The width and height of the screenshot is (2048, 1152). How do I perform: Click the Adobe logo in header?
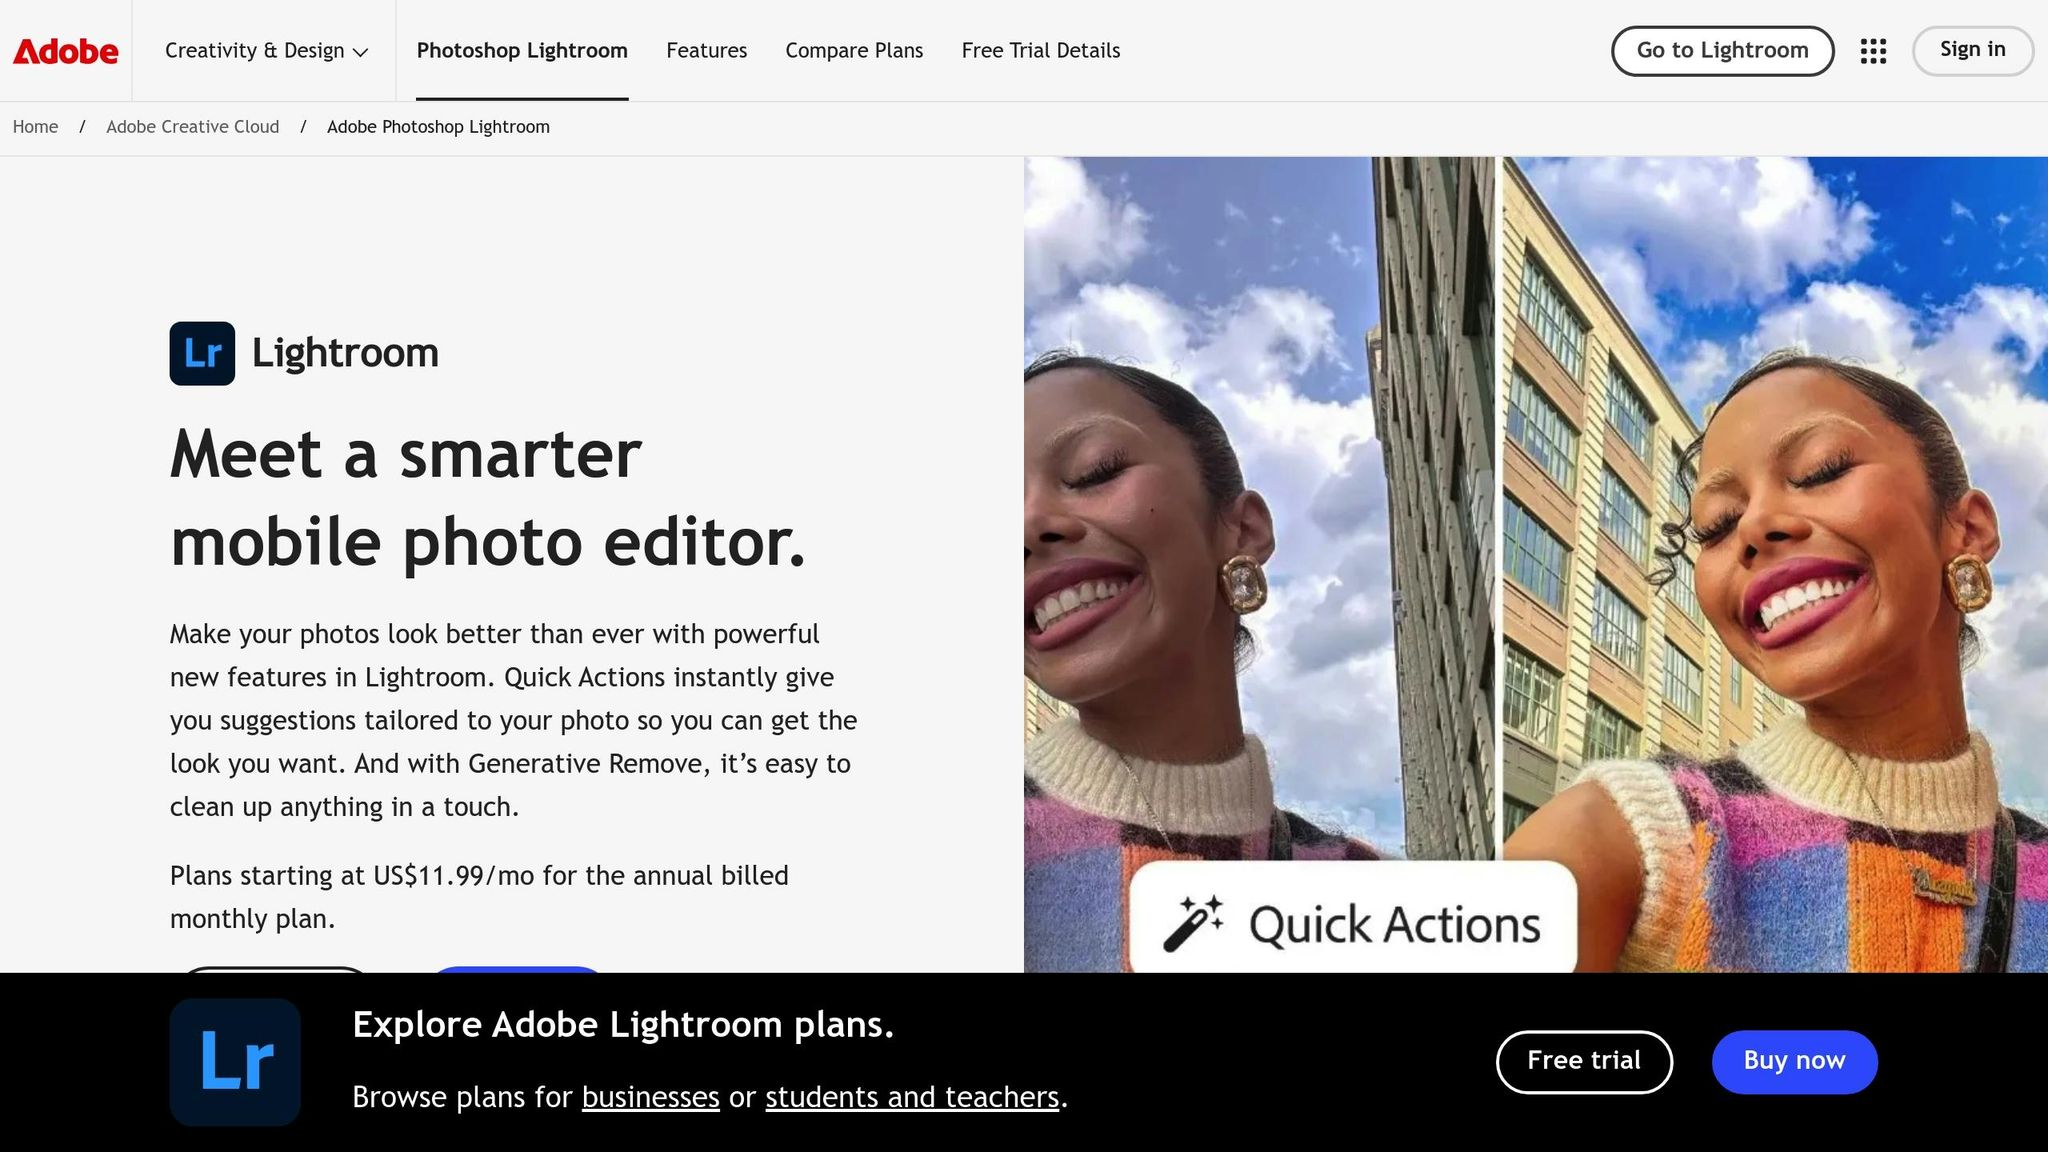pyautogui.click(x=65, y=51)
